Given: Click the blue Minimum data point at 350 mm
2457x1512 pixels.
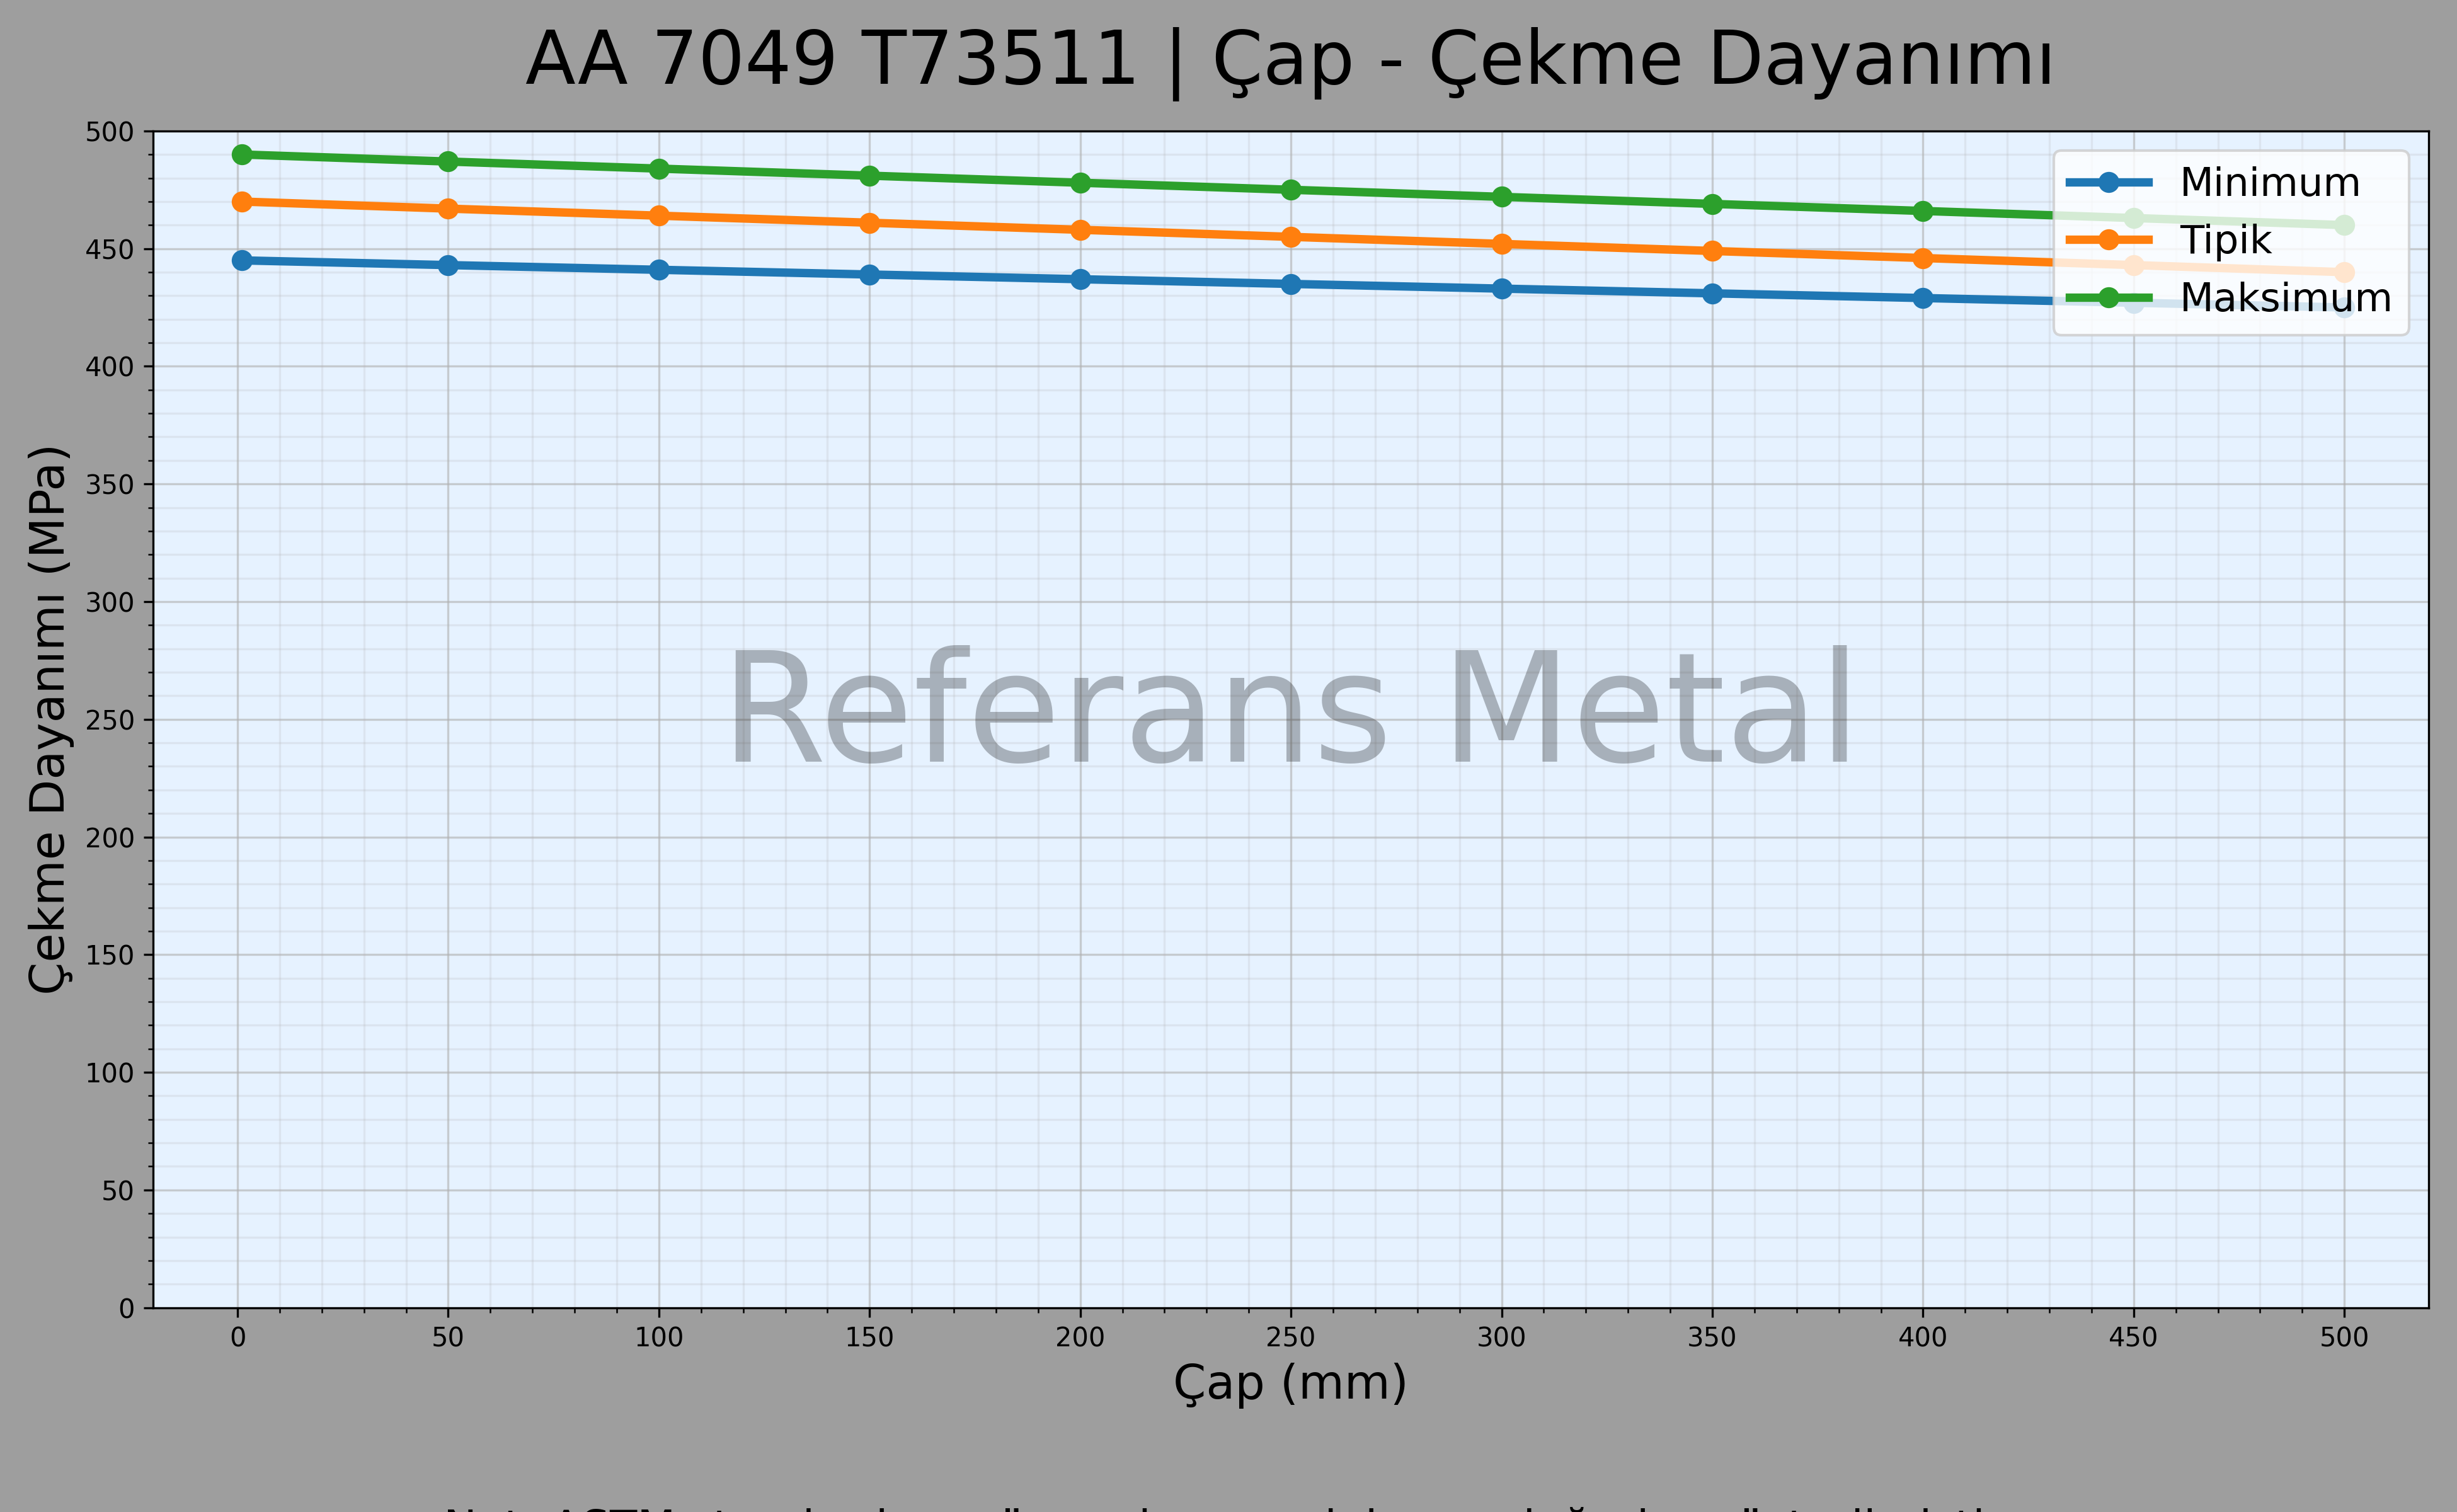Looking at the screenshot, I should (x=1712, y=294).
